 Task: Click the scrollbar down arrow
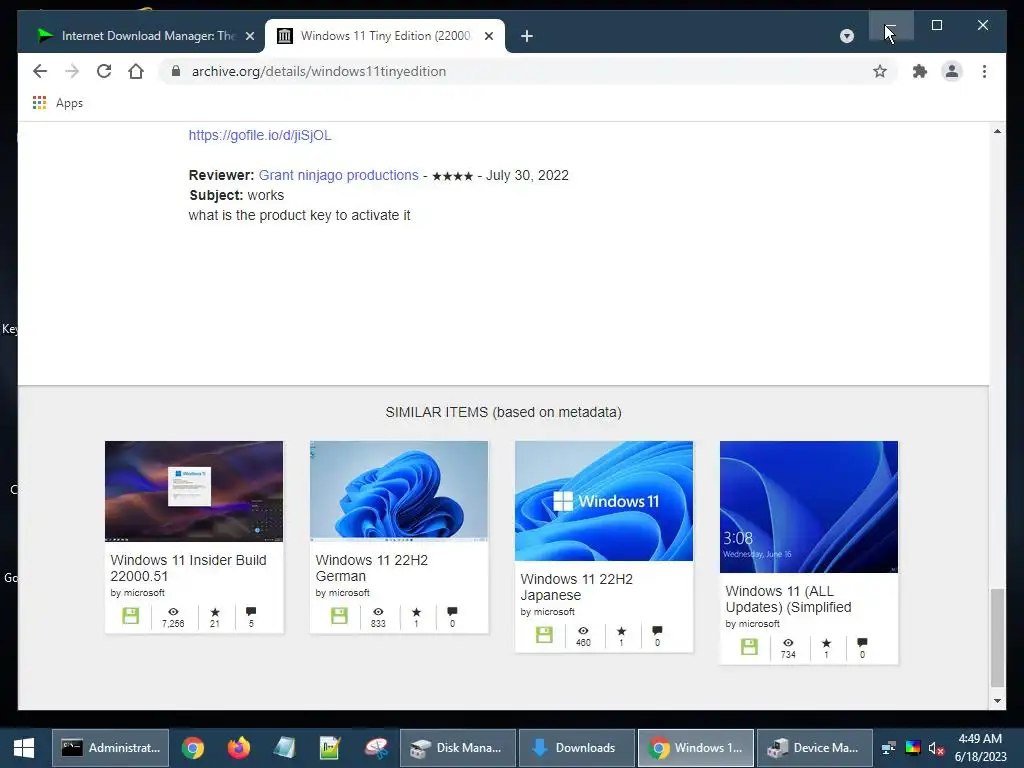(x=997, y=701)
